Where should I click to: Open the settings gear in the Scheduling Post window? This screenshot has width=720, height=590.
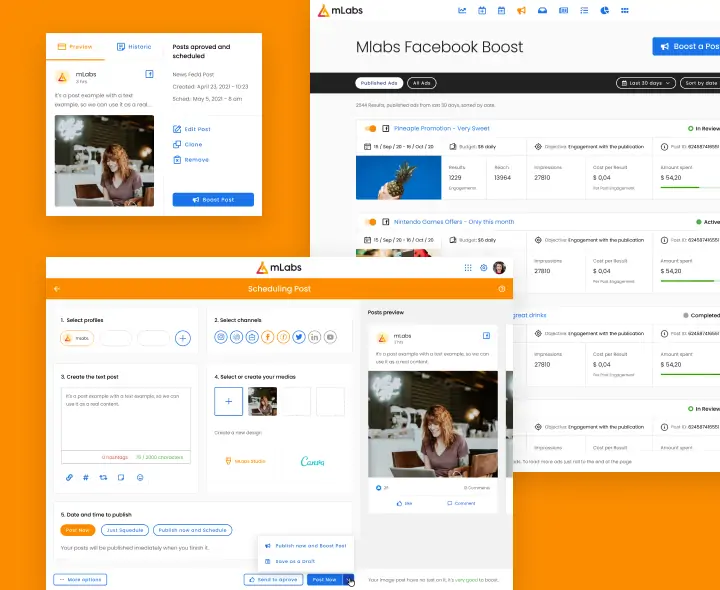pyautogui.click(x=484, y=268)
